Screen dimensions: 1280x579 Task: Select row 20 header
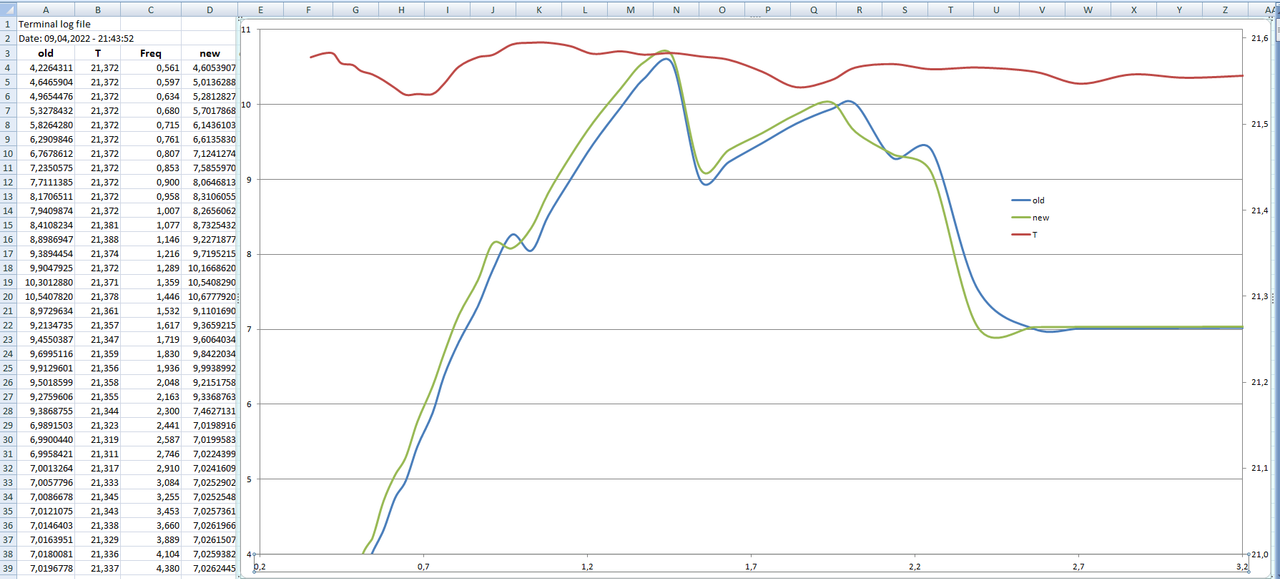[8, 297]
